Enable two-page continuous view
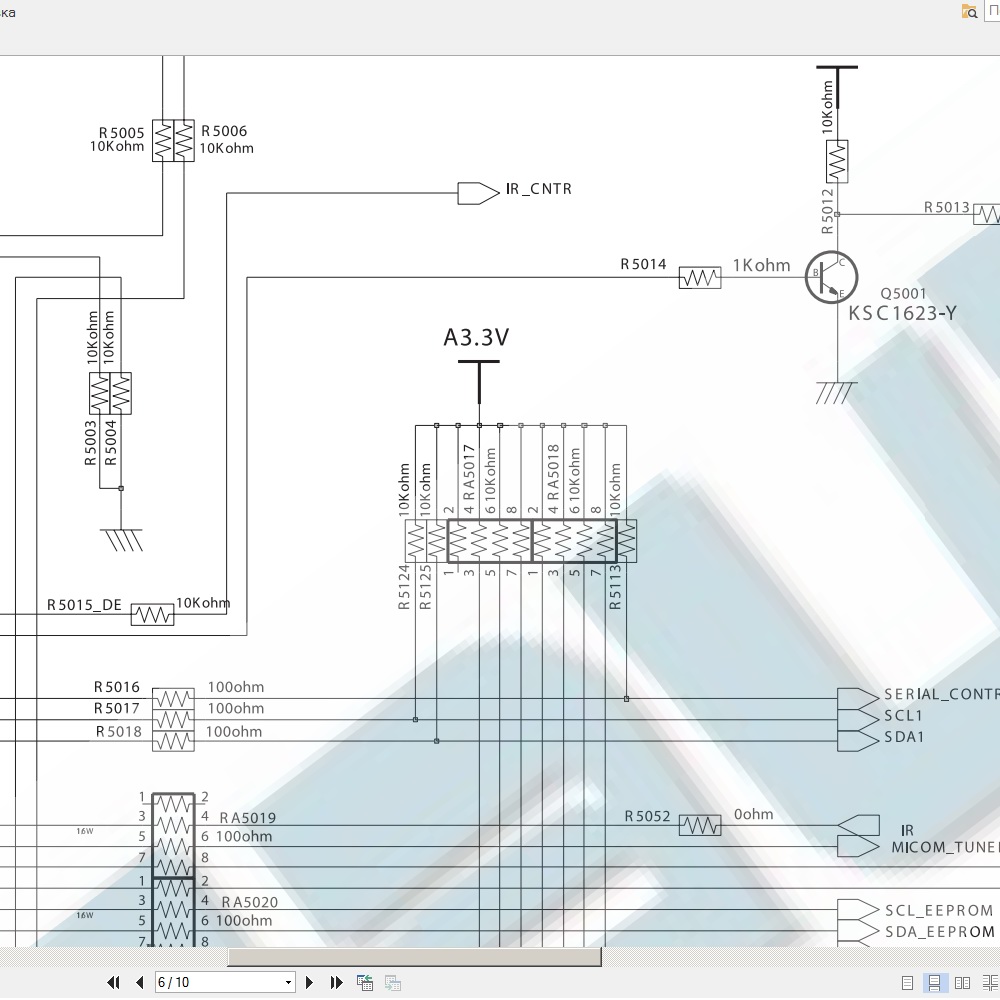The width and height of the screenshot is (1000, 1000). click(988, 983)
